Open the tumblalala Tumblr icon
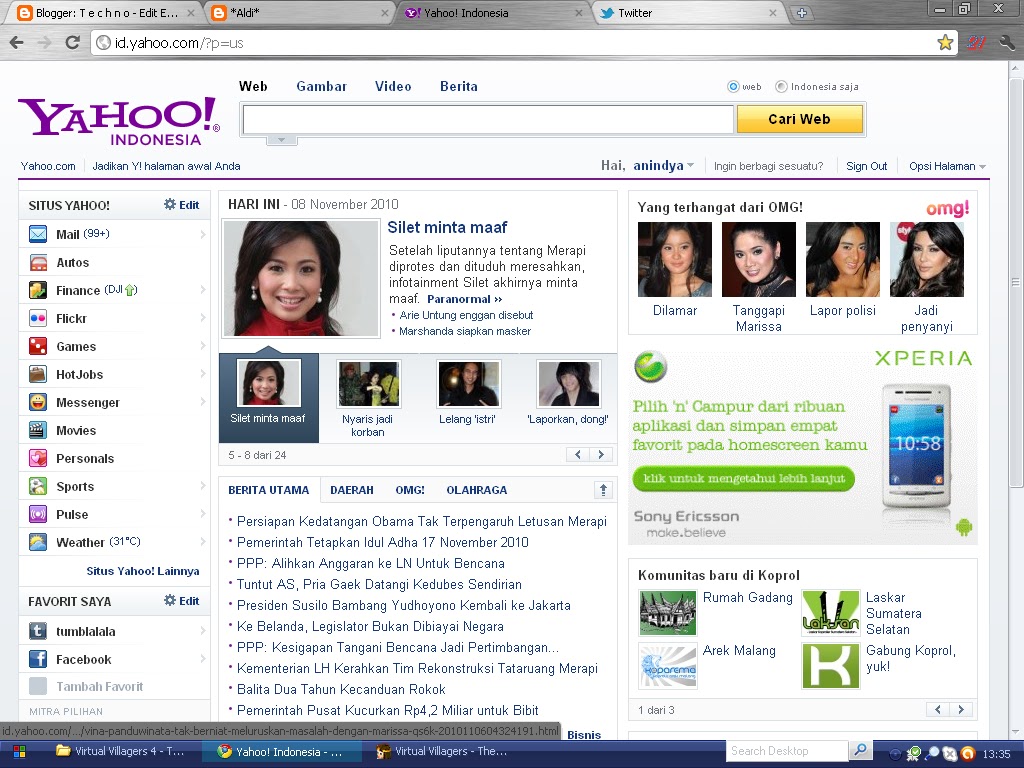This screenshot has height=768, width=1024. click(x=38, y=631)
